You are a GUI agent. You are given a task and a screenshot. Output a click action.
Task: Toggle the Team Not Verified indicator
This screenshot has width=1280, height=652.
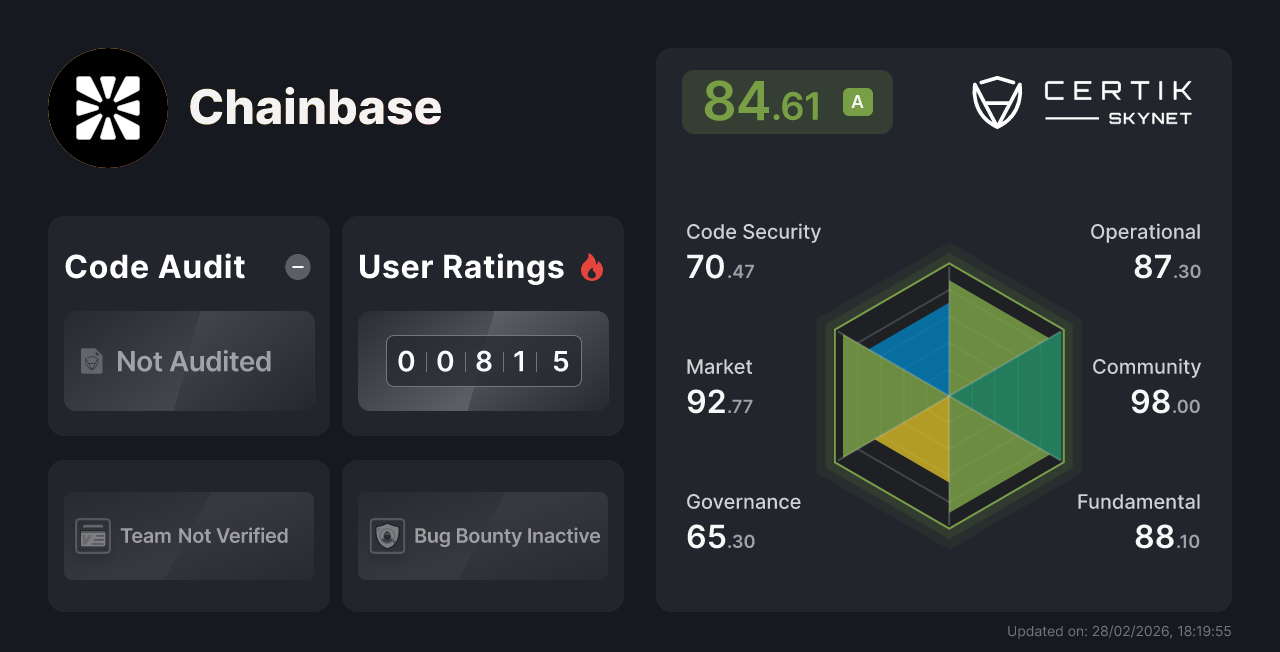188,536
